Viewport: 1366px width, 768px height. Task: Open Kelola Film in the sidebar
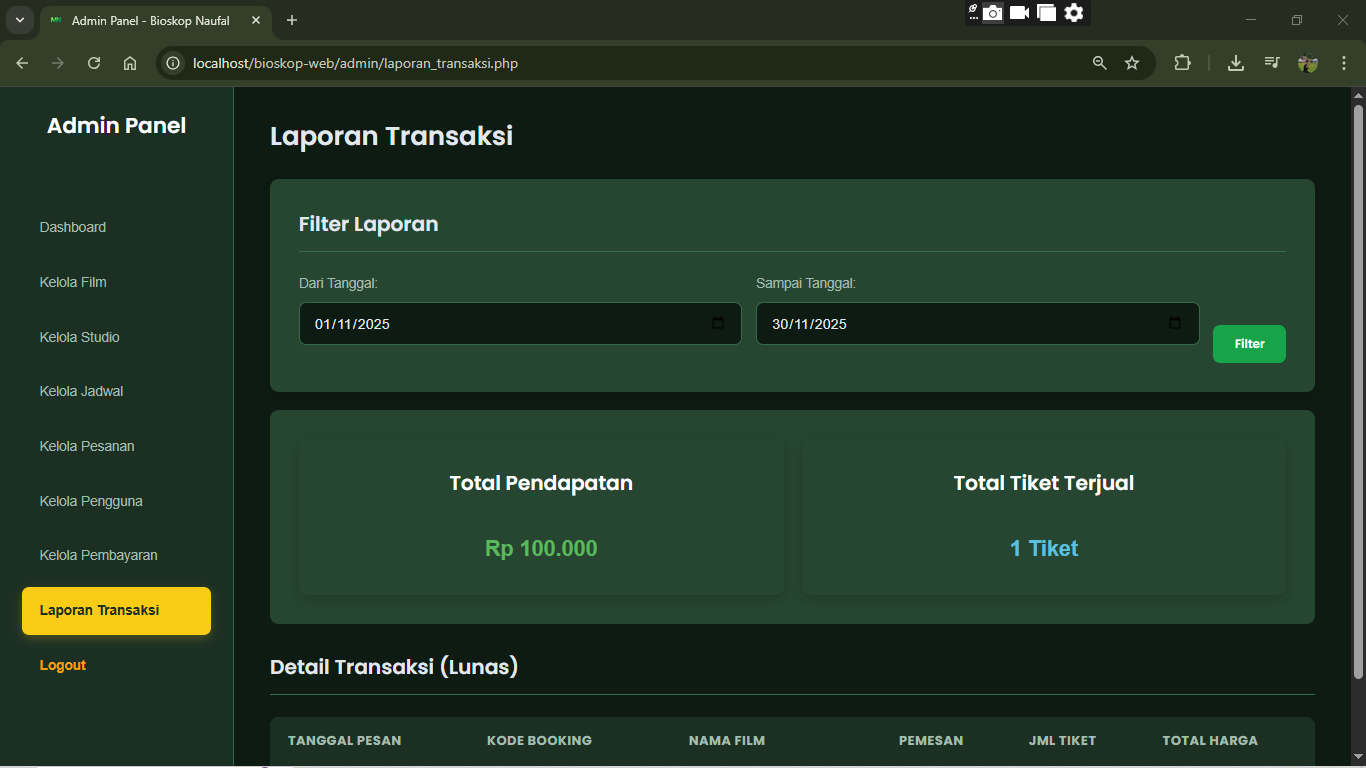point(73,282)
